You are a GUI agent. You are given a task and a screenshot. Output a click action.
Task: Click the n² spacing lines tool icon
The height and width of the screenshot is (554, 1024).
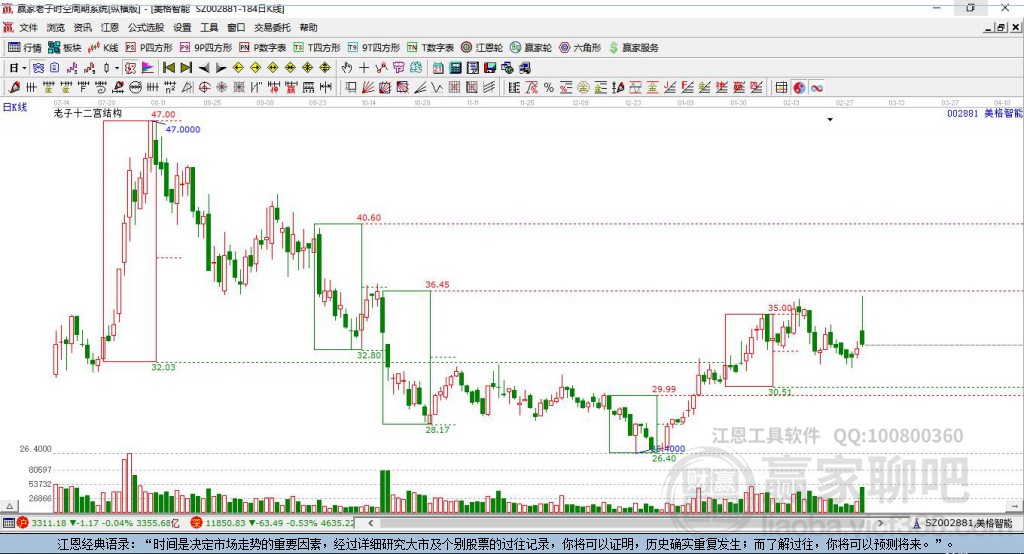170,88
